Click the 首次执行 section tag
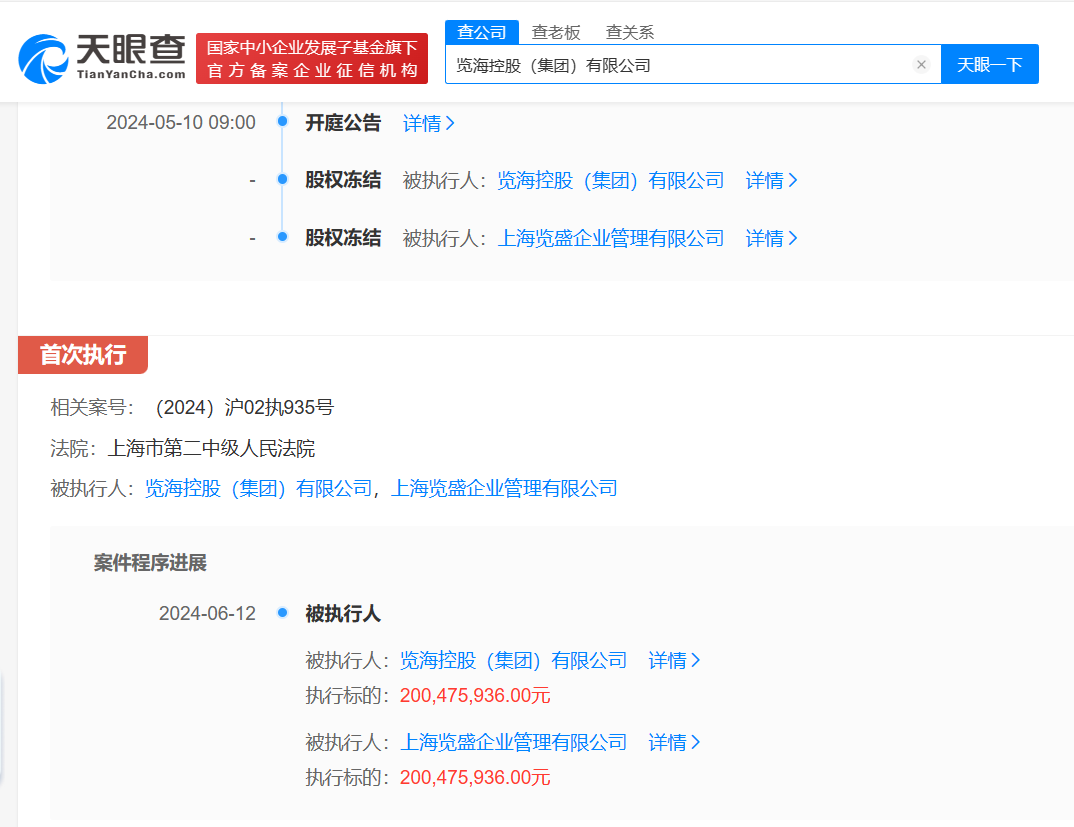1074x827 pixels. (83, 355)
